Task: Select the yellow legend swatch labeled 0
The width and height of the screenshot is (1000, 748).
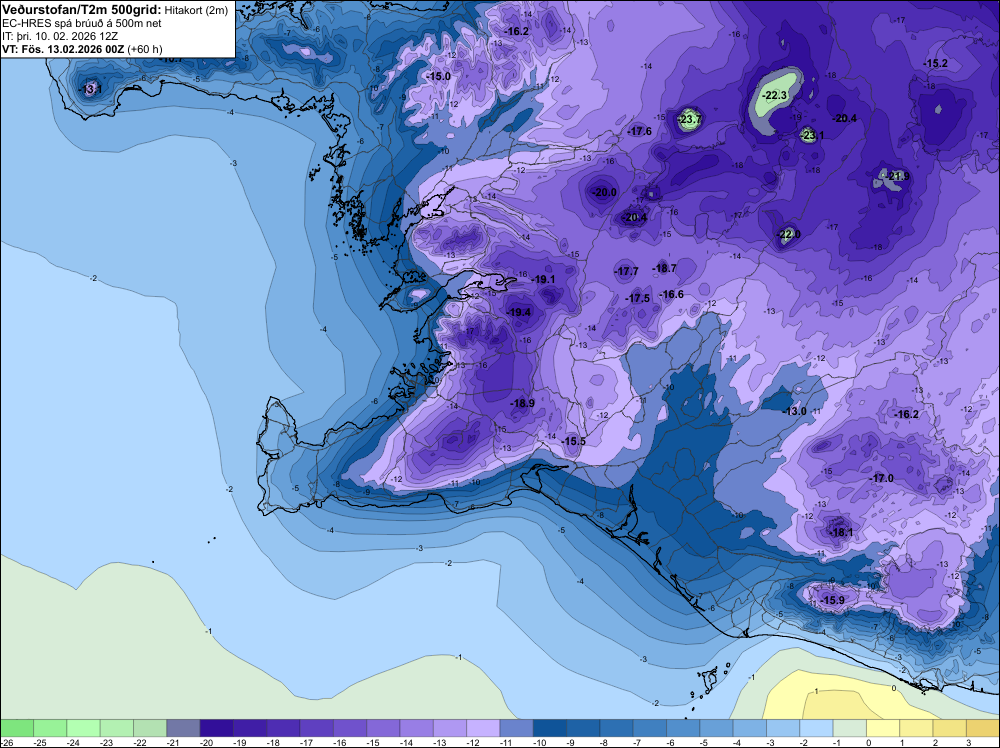Action: pyautogui.click(x=882, y=728)
